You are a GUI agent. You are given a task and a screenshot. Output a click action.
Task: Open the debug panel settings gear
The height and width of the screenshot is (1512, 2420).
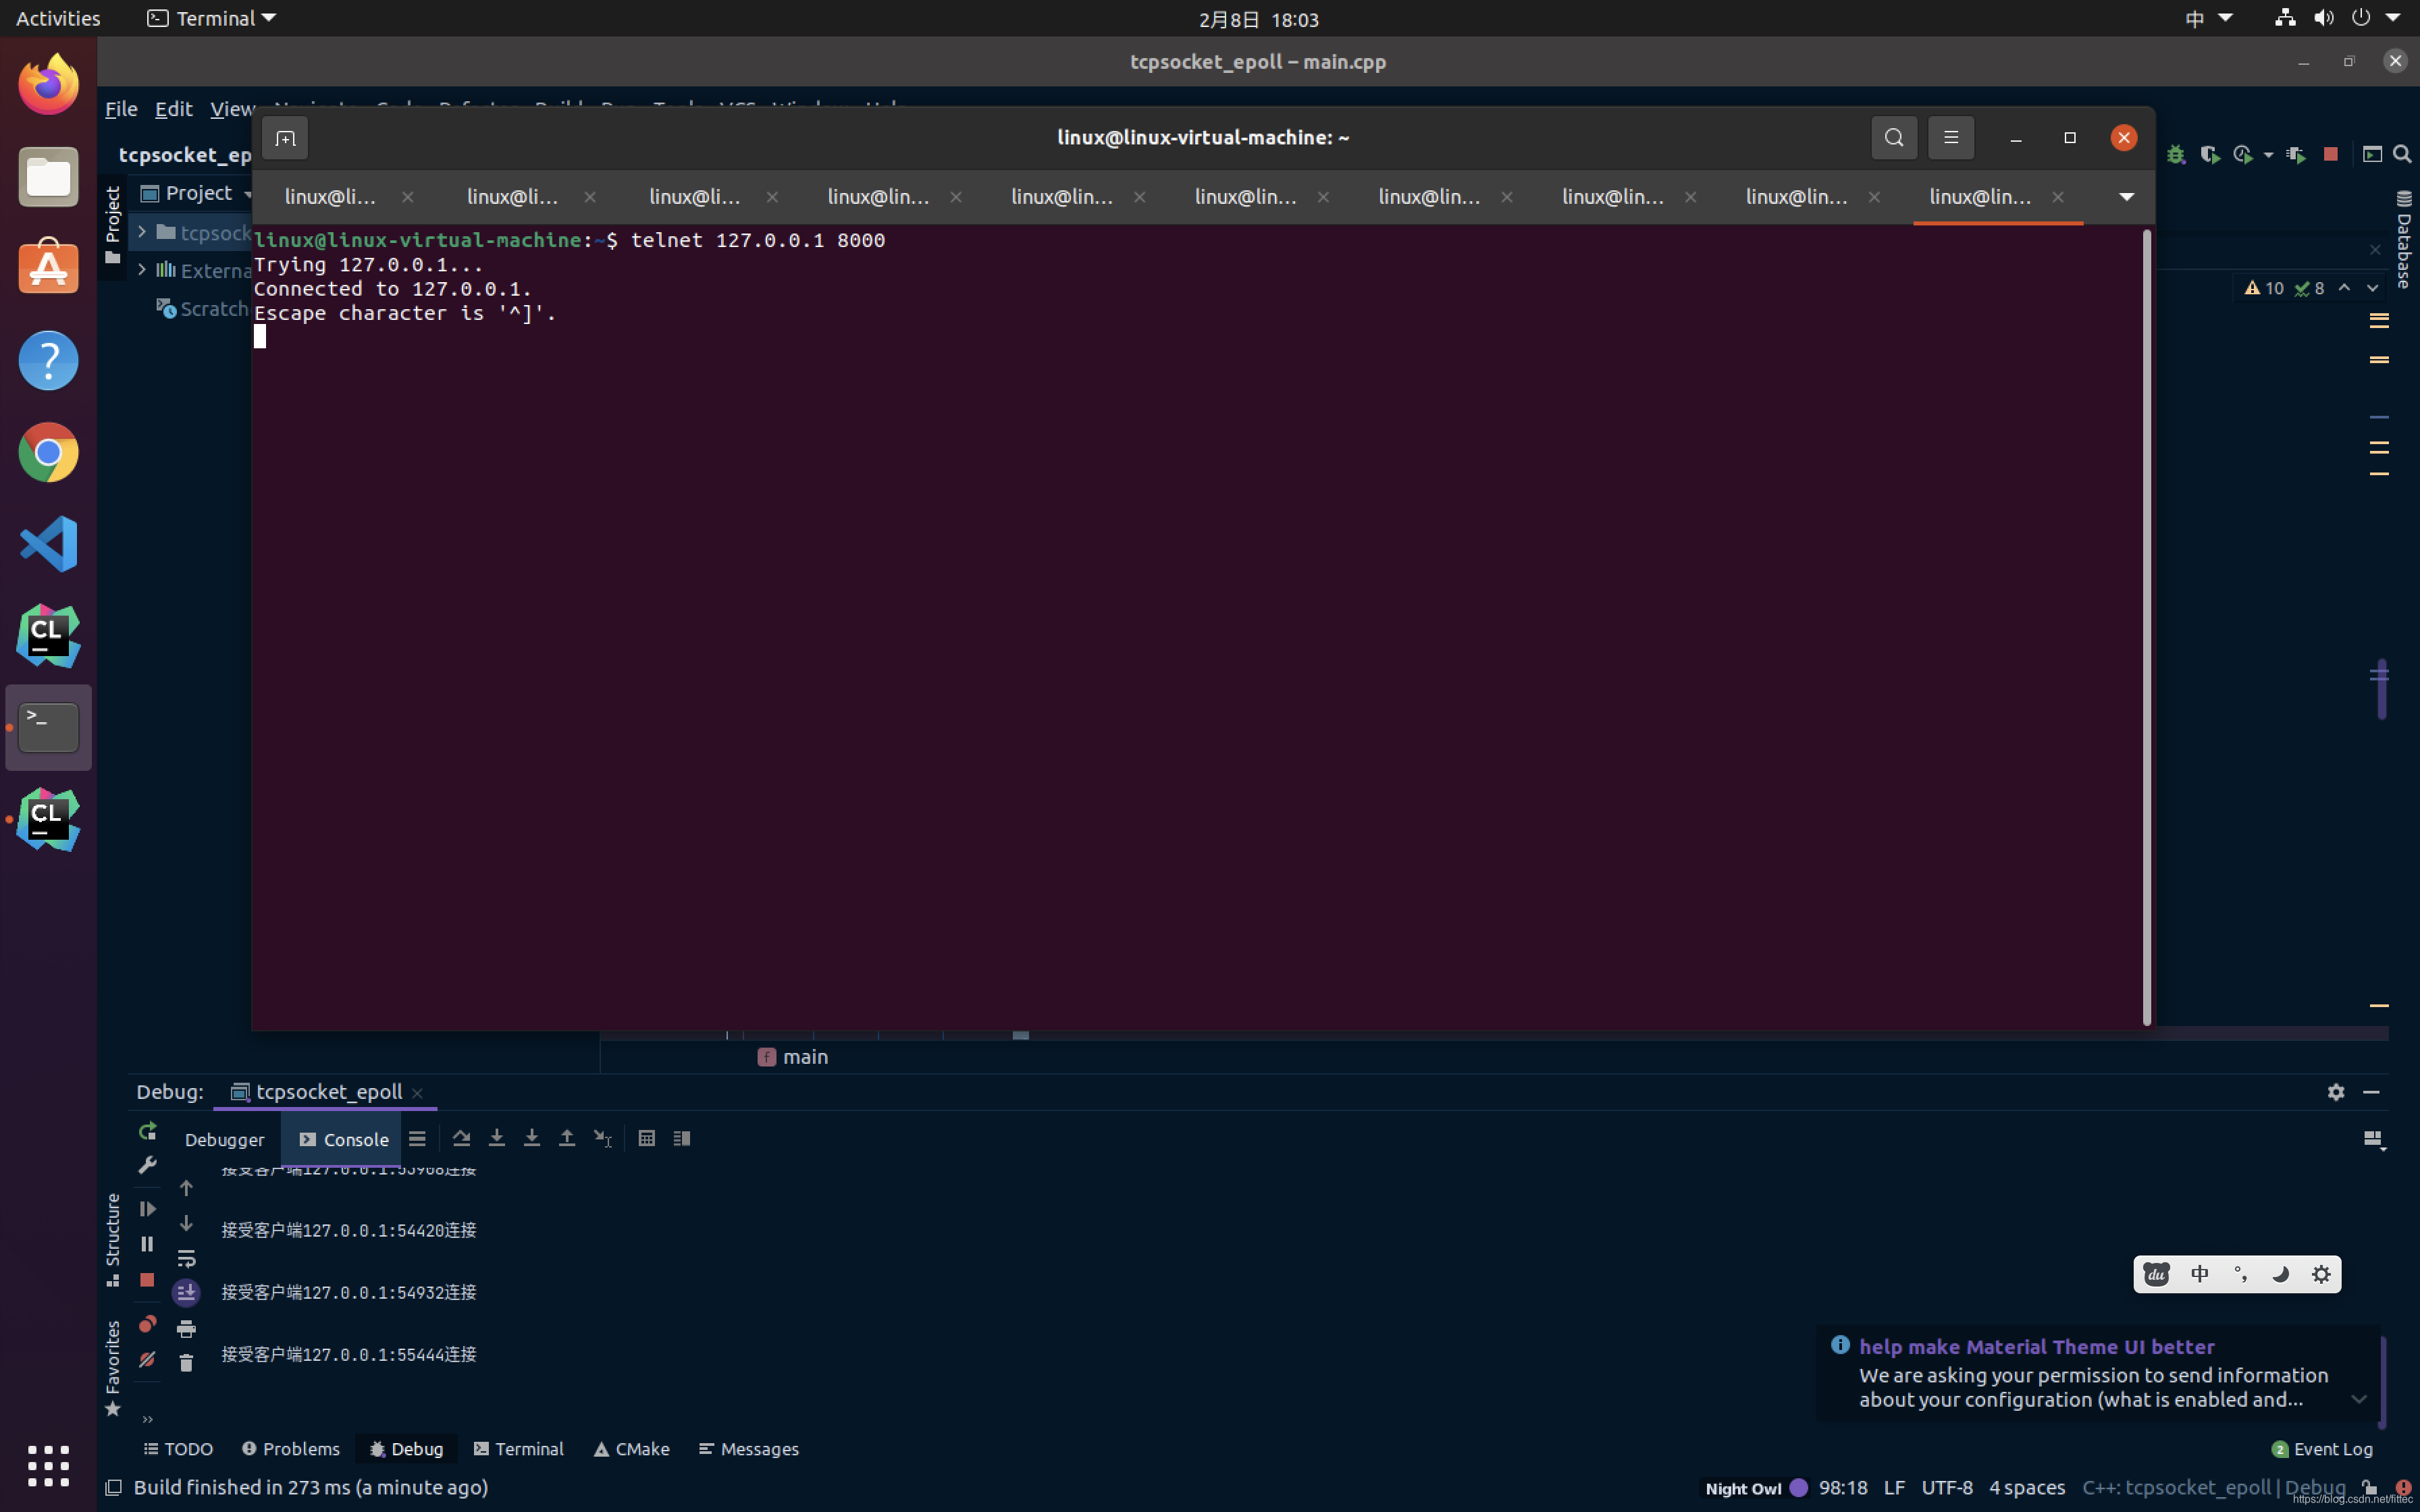point(2336,1092)
